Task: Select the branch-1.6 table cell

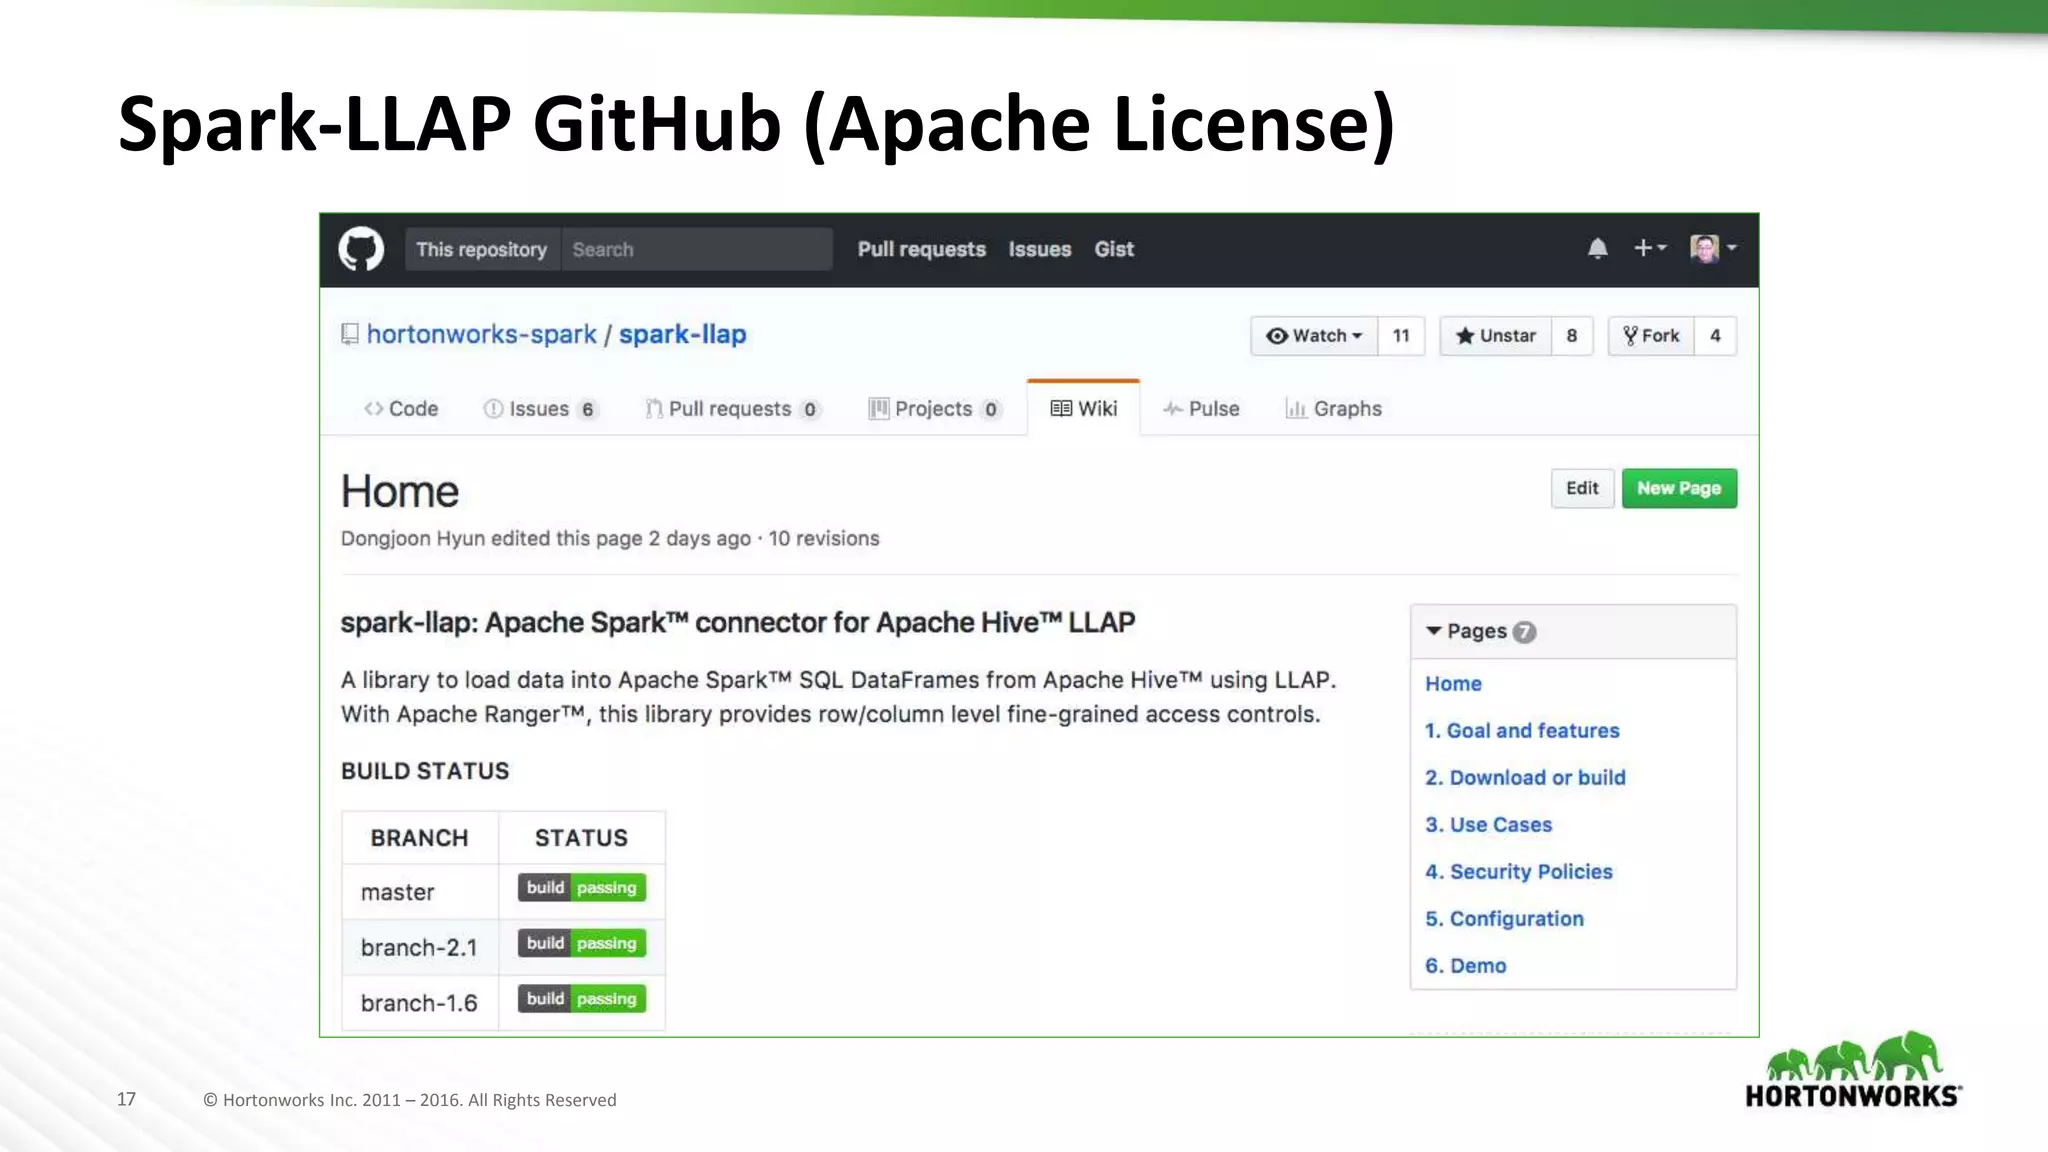Action: (420, 1003)
